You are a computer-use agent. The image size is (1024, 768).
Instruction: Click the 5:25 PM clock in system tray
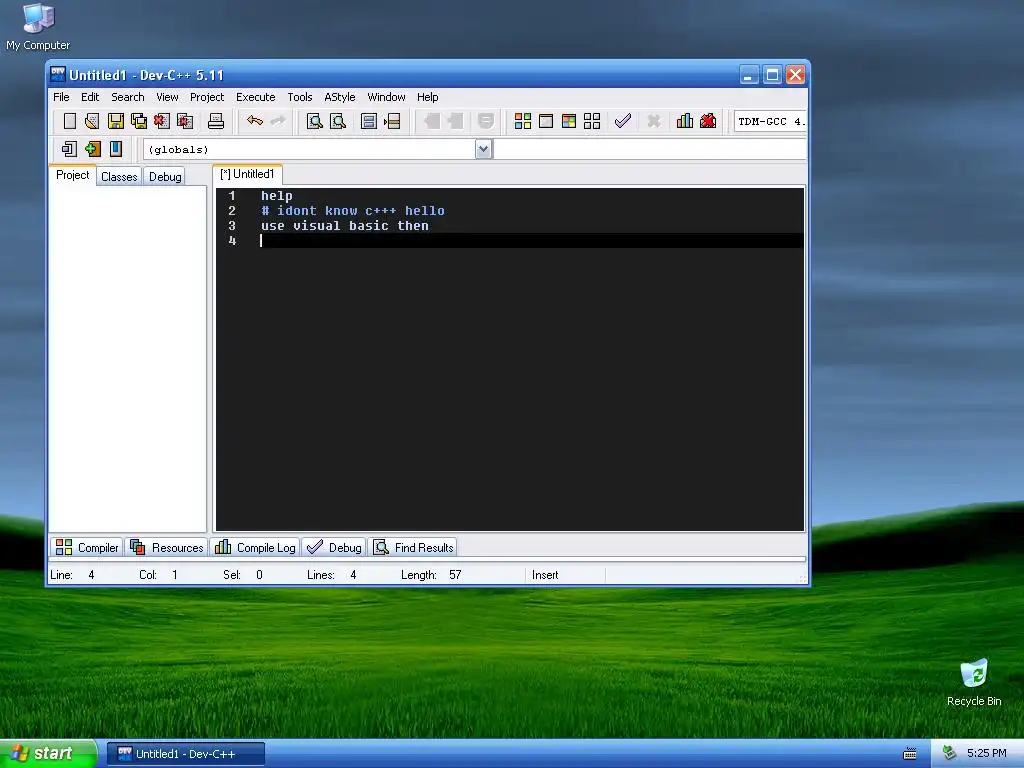tap(987, 754)
